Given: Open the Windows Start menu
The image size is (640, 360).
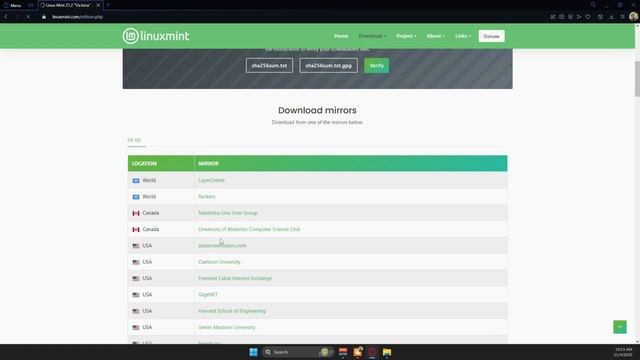Looking at the screenshot, I should [253, 352].
